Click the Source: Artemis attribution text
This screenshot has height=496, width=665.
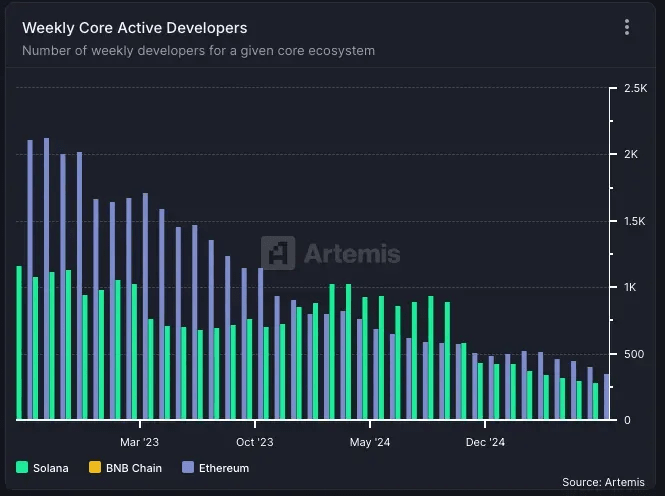[x=604, y=482]
